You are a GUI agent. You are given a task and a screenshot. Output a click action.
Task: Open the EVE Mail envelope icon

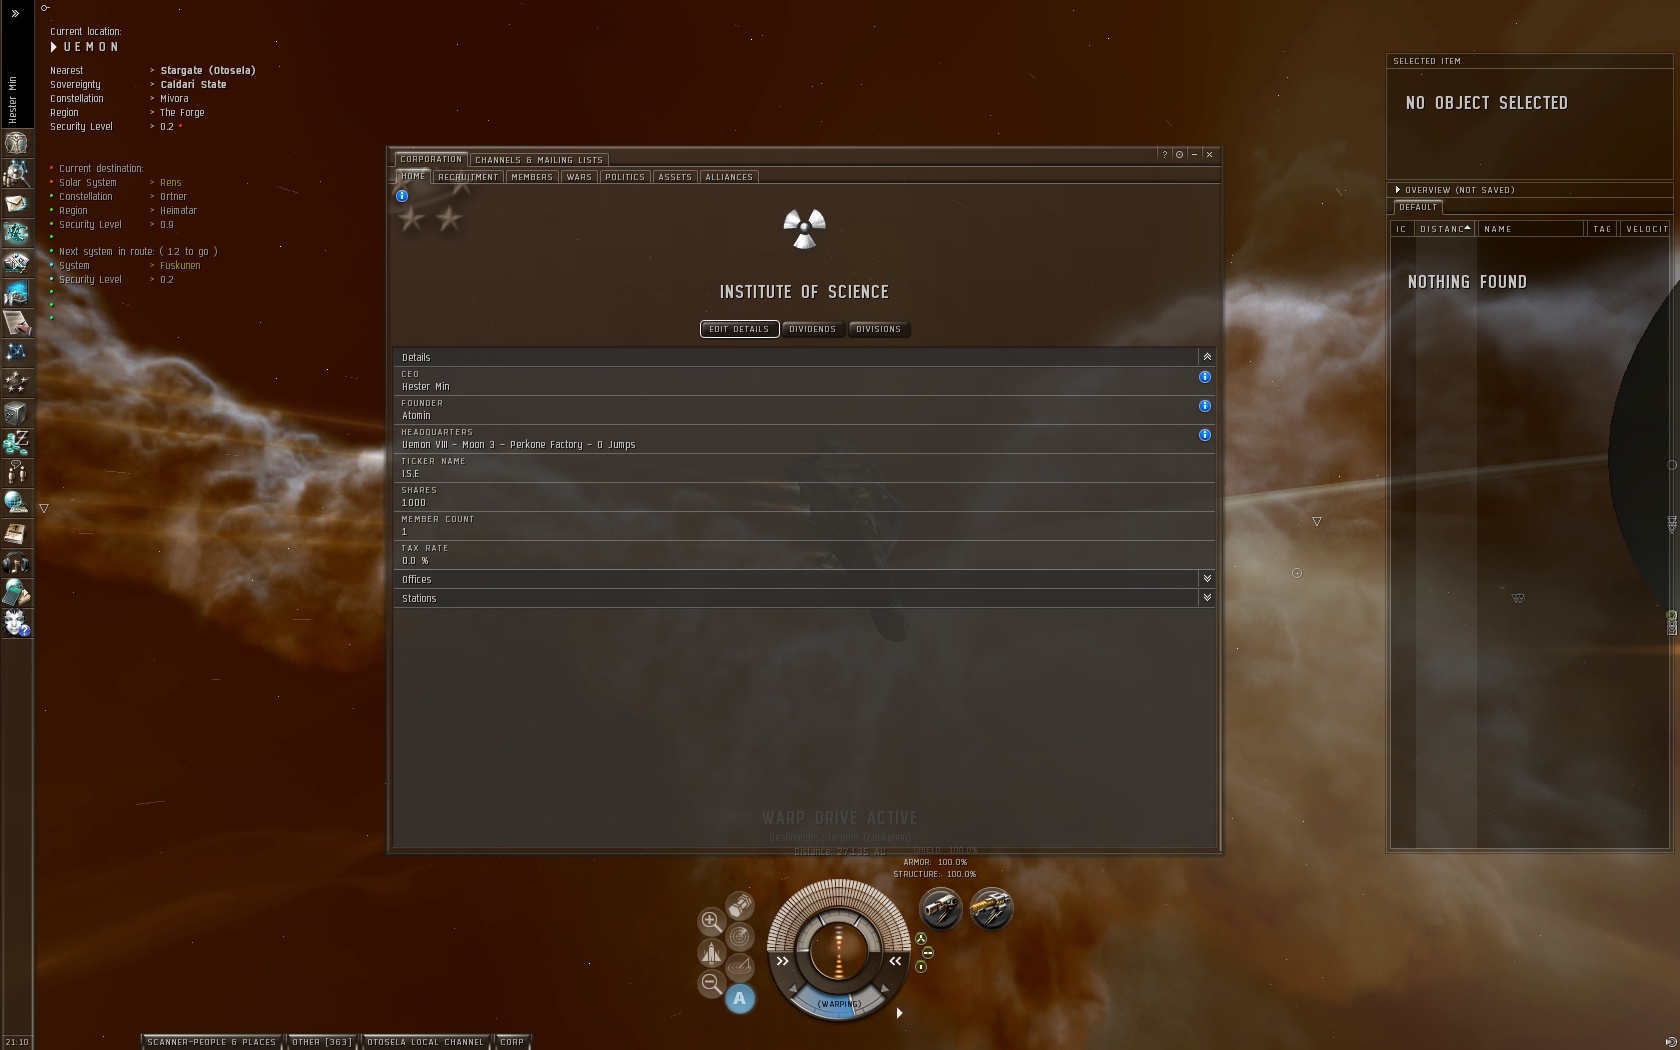coord(16,203)
